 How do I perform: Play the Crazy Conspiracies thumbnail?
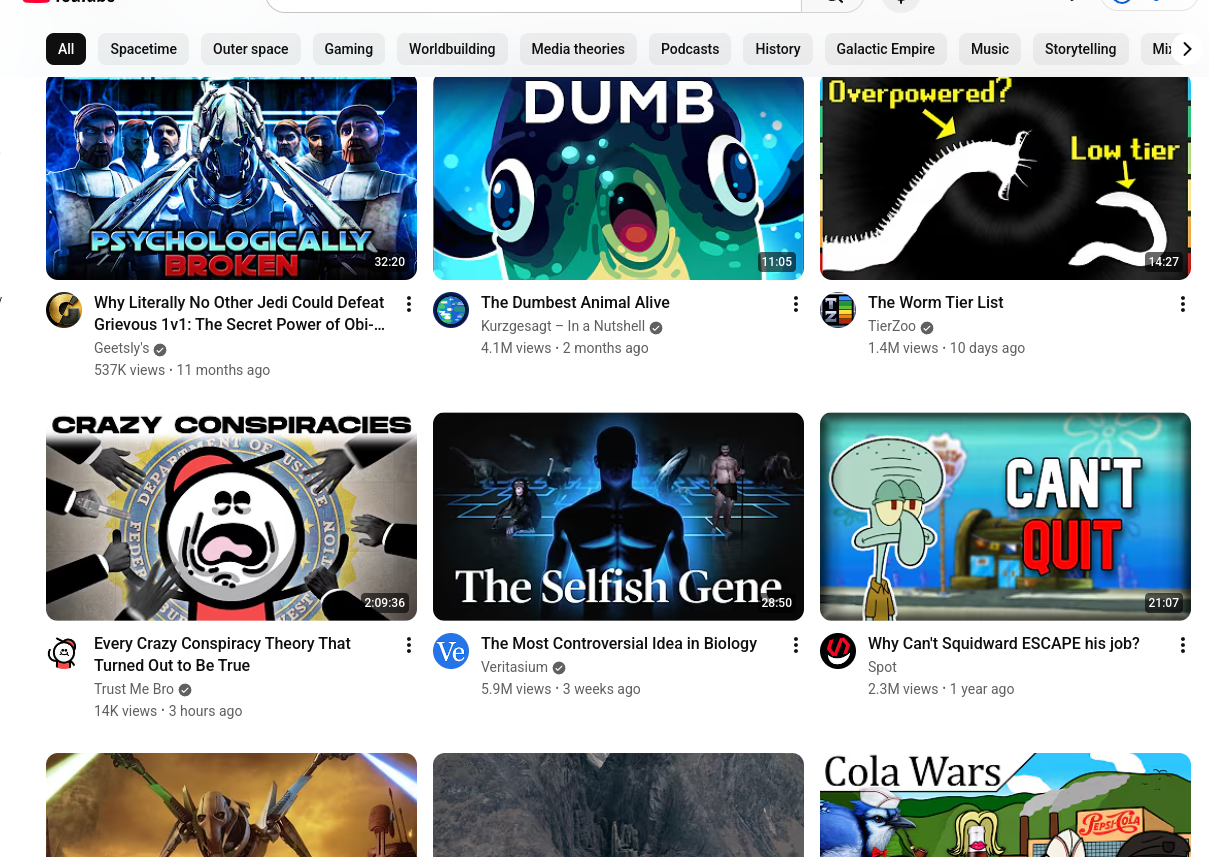(231, 517)
